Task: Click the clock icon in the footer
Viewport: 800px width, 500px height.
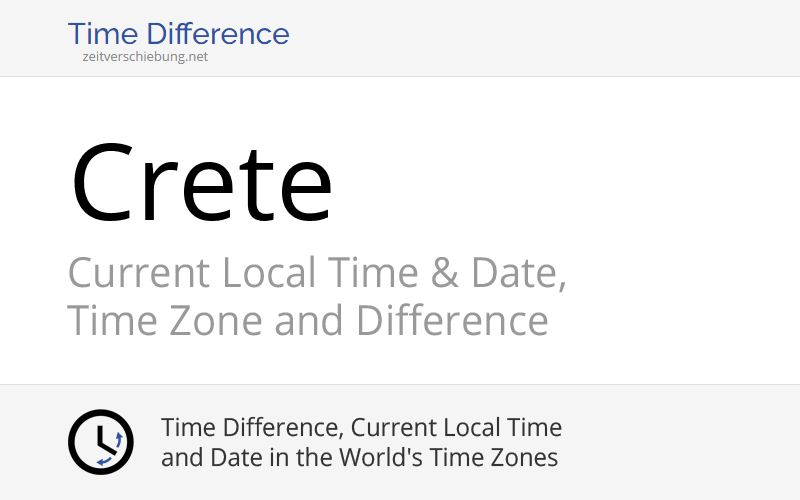Action: (100, 442)
